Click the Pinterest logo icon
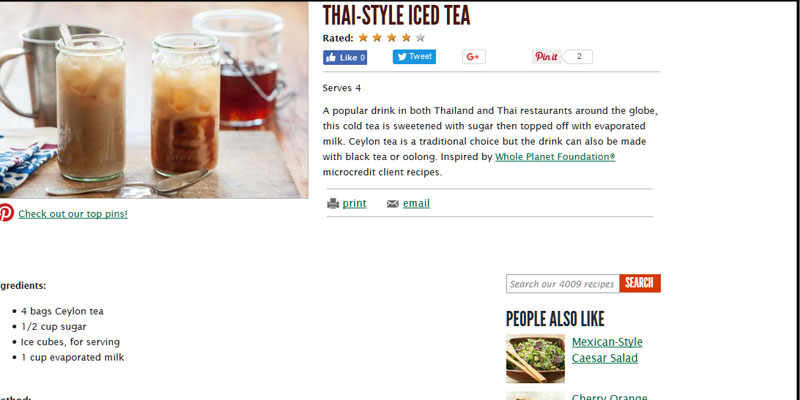This screenshot has height=400, width=800. [6, 212]
